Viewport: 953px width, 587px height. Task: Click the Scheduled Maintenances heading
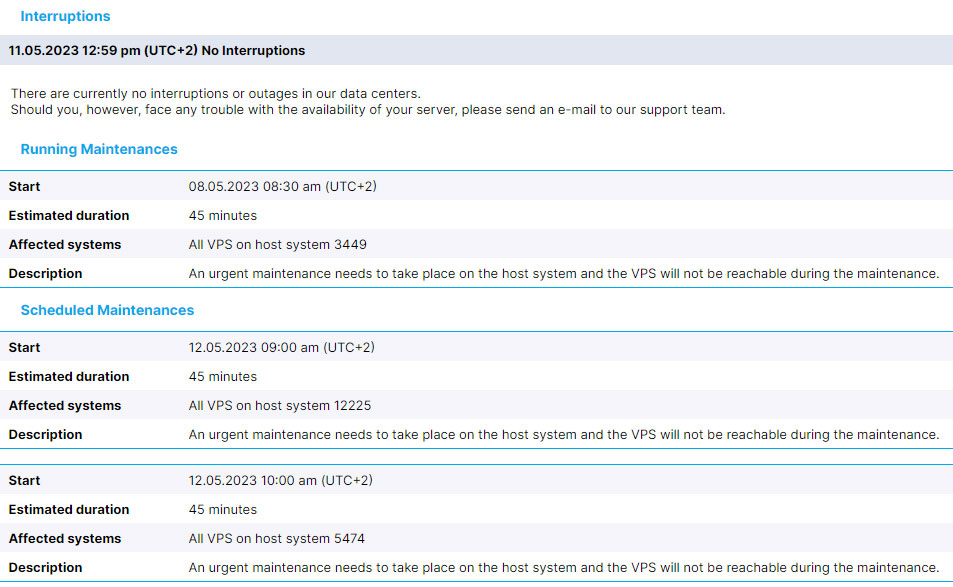[108, 311]
